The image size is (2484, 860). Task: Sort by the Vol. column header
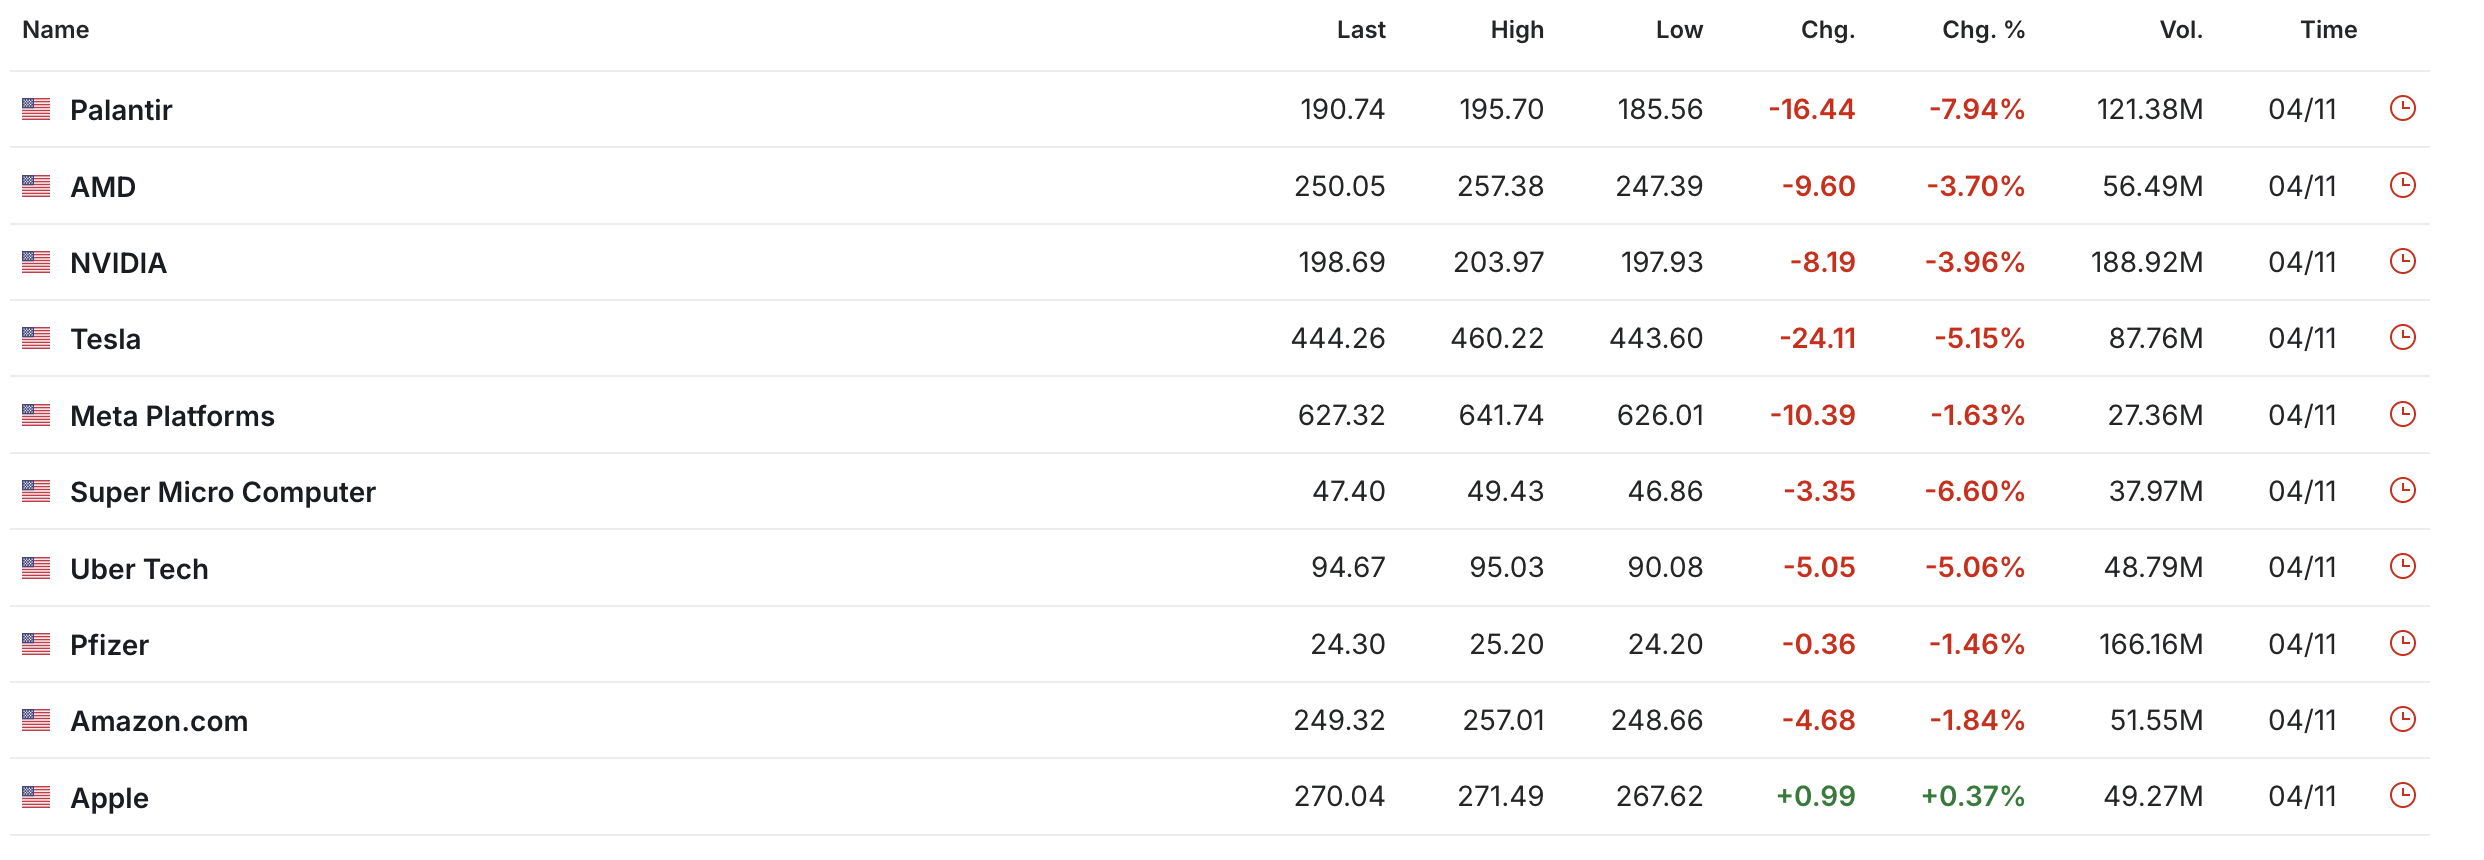(2180, 30)
